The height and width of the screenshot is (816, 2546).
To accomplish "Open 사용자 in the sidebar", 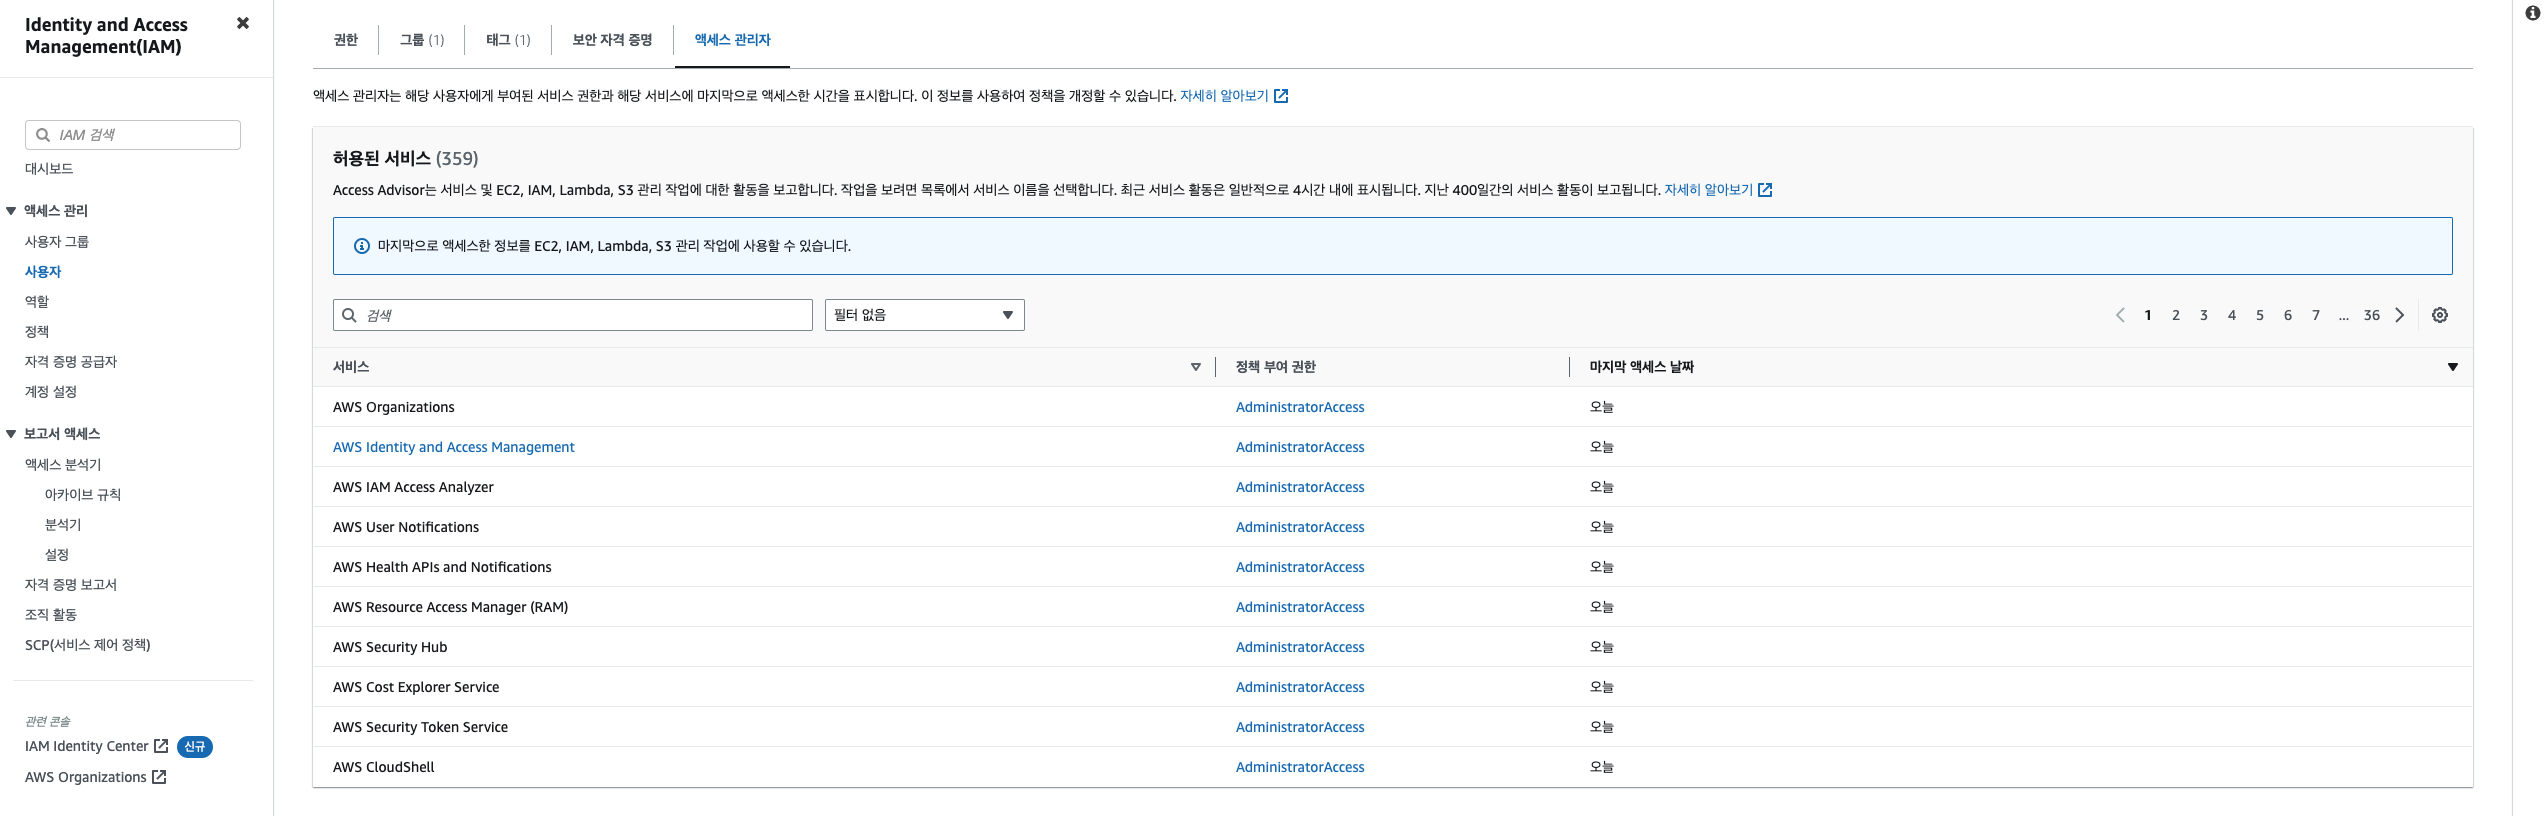I will pyautogui.click(x=43, y=272).
